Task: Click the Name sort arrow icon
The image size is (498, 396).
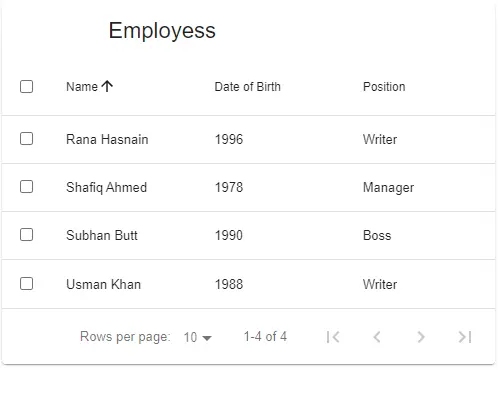Action: pos(107,86)
